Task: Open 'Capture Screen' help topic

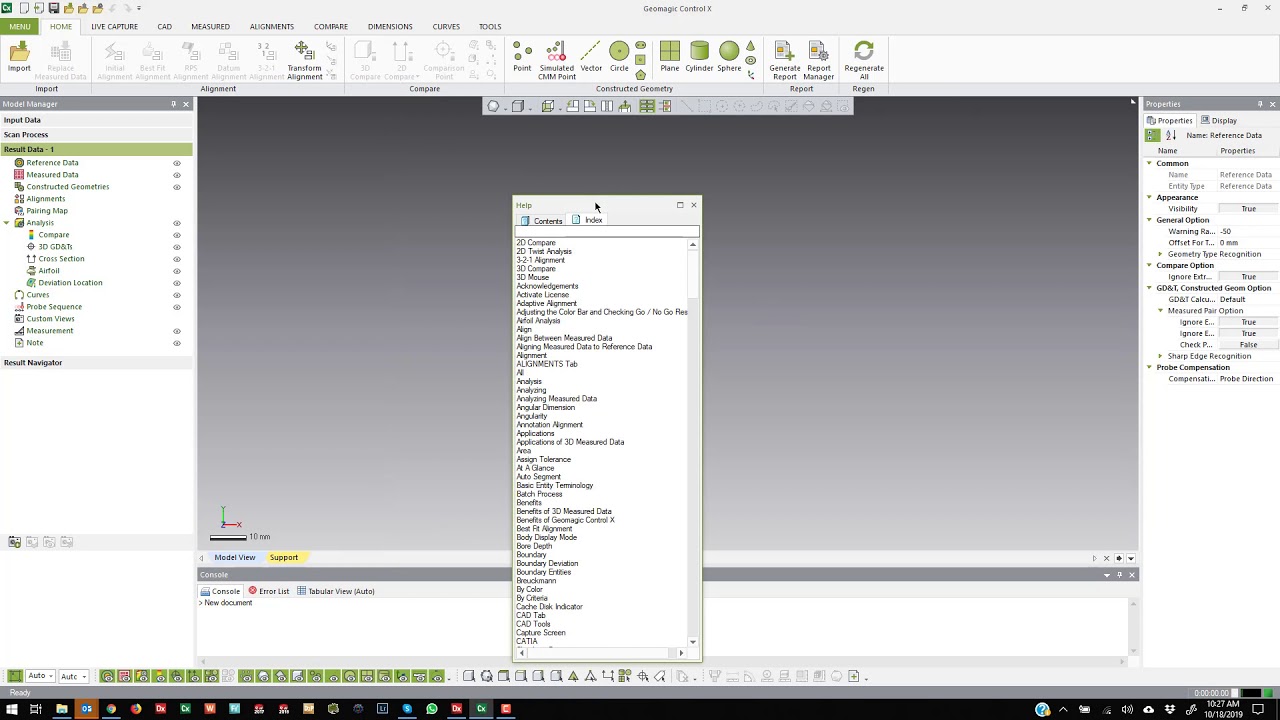Action: click(541, 632)
